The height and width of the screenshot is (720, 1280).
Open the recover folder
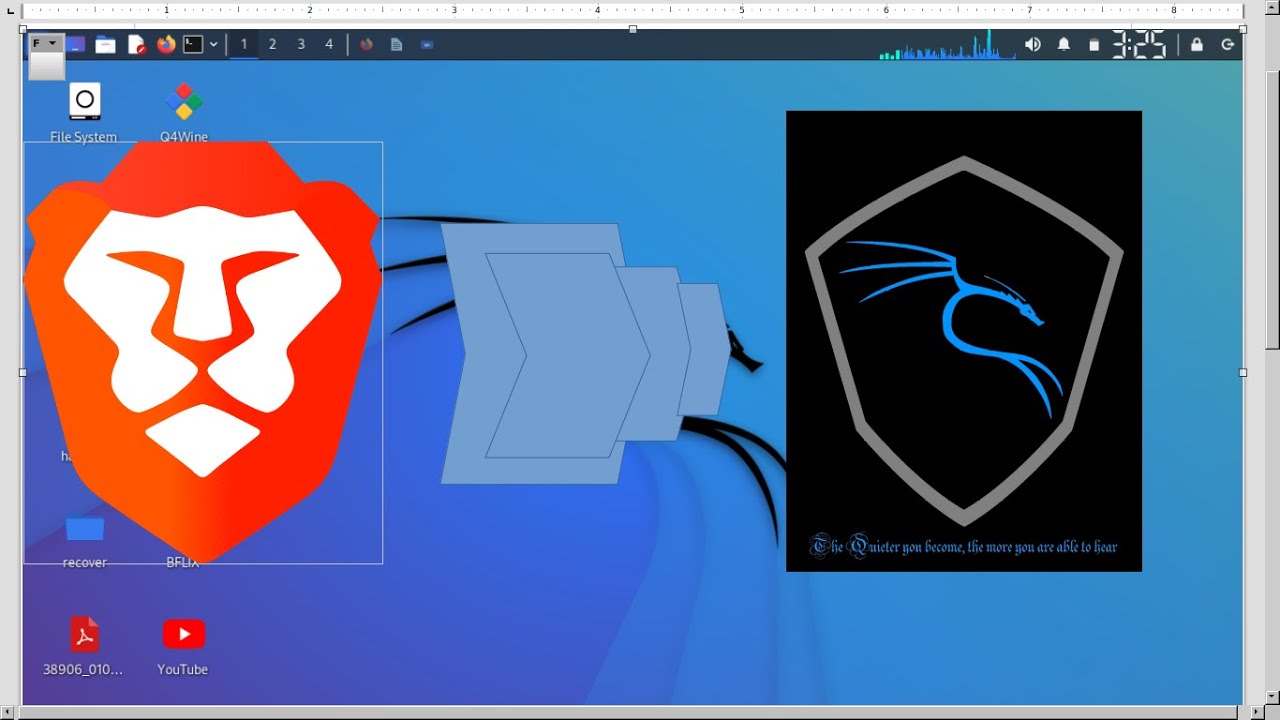[x=85, y=541]
